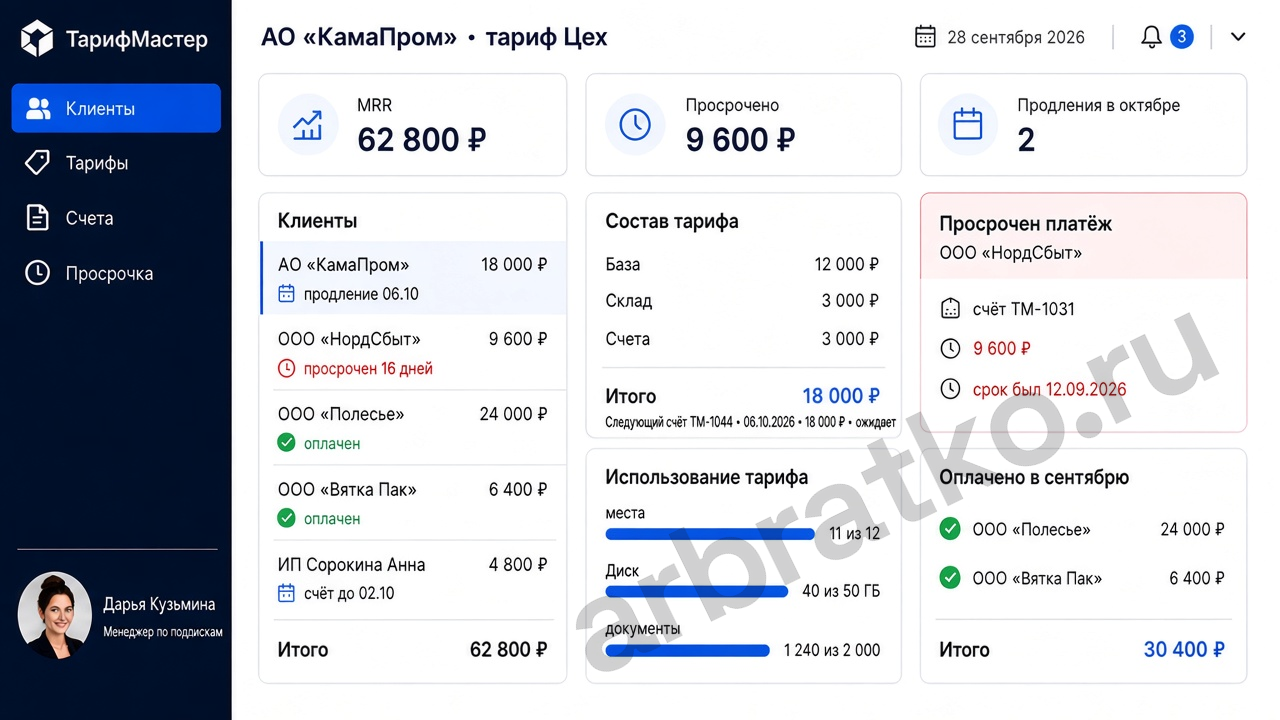Click the page title АО «КамаПром» тариф Цех
This screenshot has width=1280, height=720.
click(434, 38)
